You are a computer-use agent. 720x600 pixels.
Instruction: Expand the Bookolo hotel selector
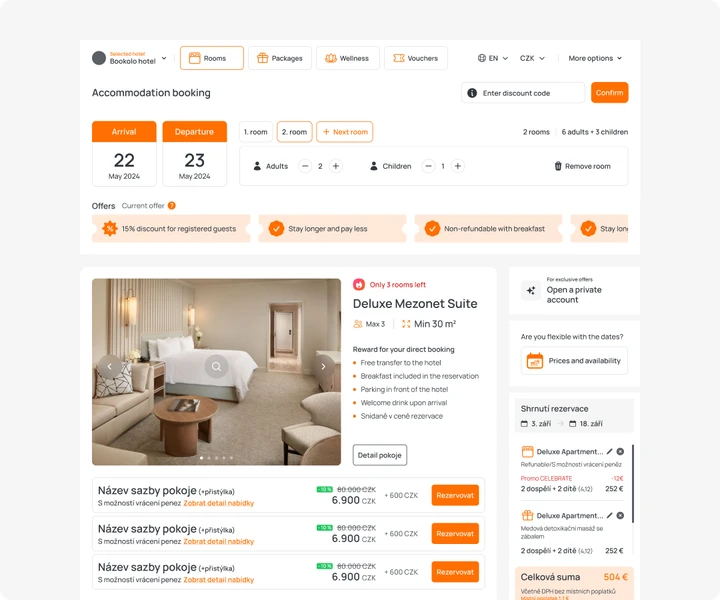pos(130,58)
